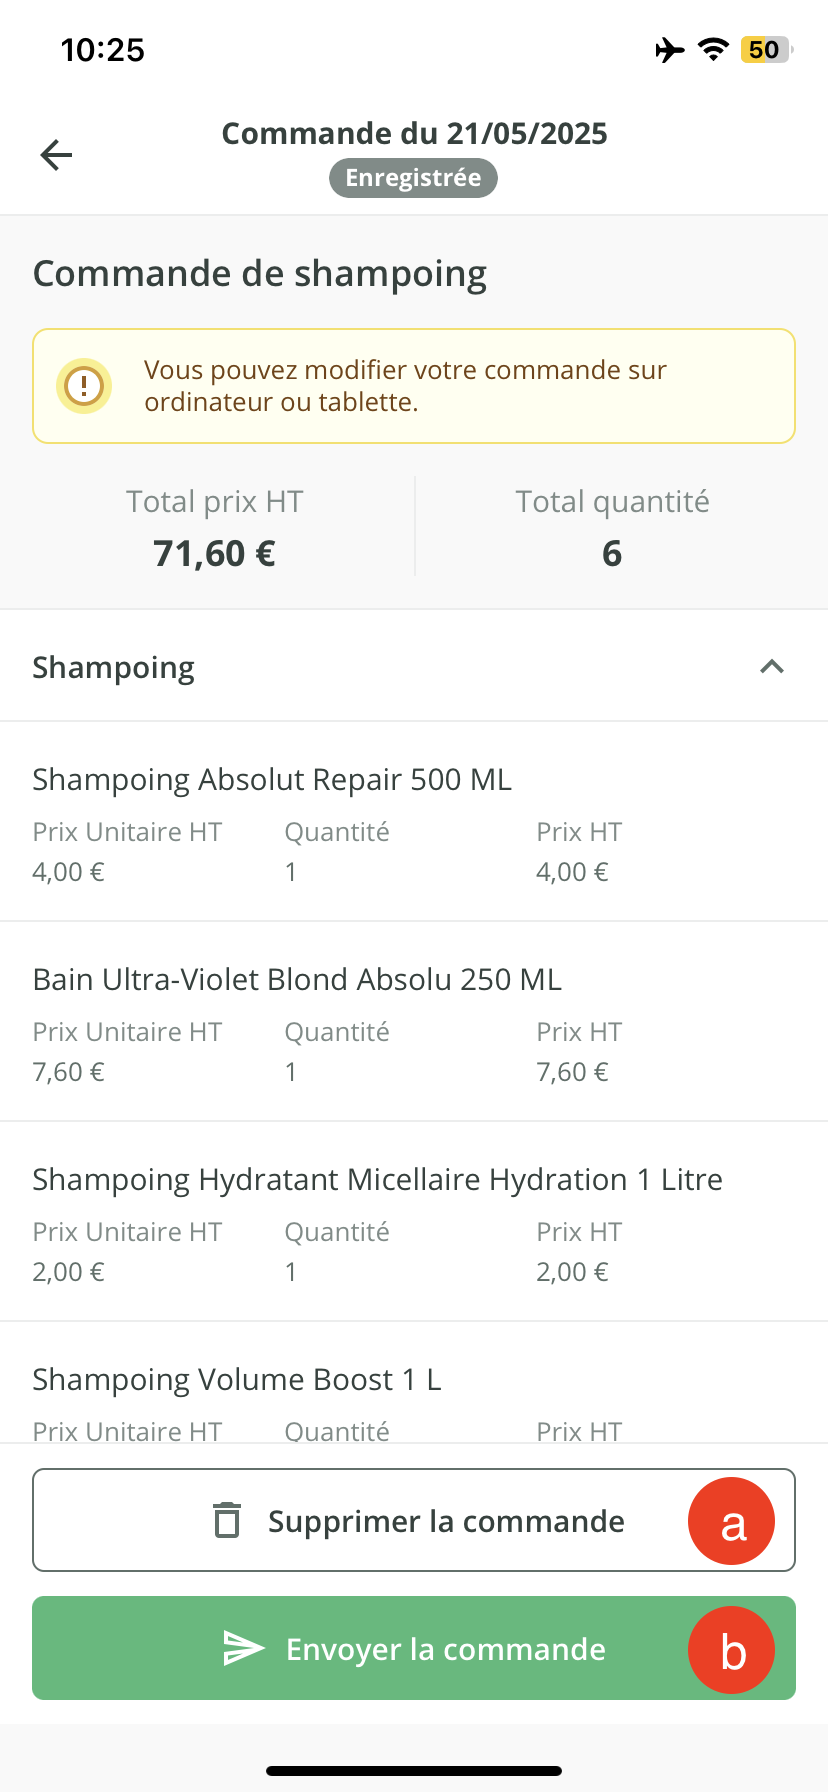Click the paper plane send icon
The height and width of the screenshot is (1792, 828).
pos(243,1648)
